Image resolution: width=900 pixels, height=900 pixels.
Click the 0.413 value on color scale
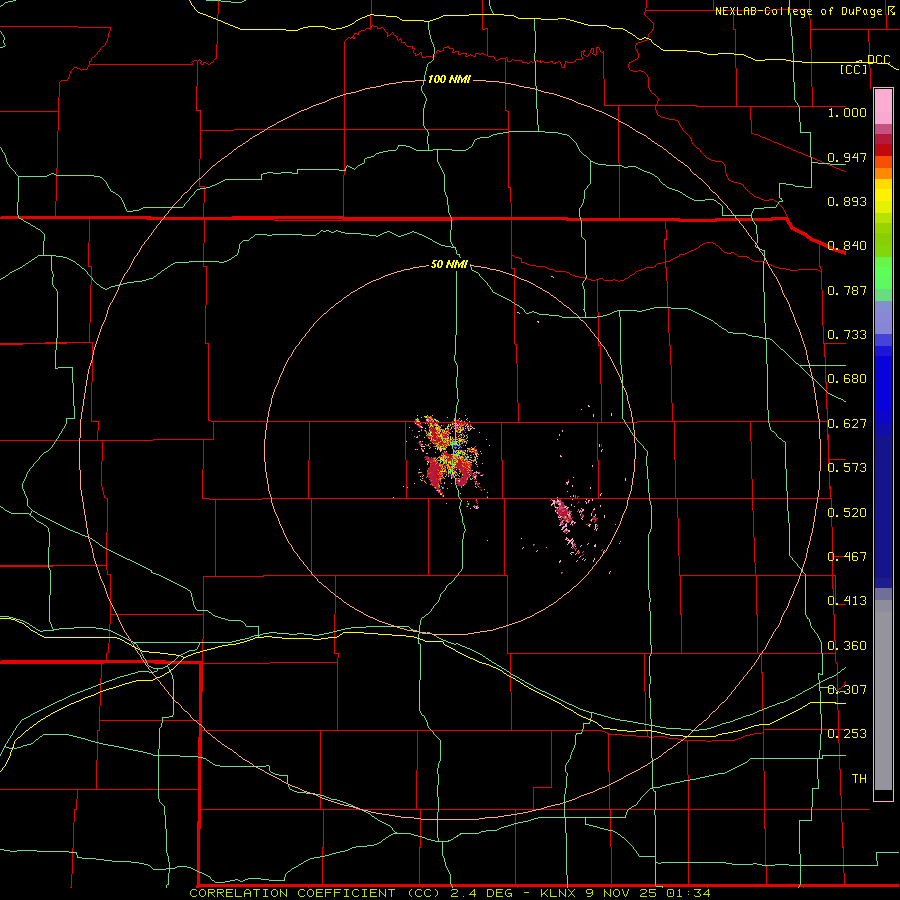point(847,600)
